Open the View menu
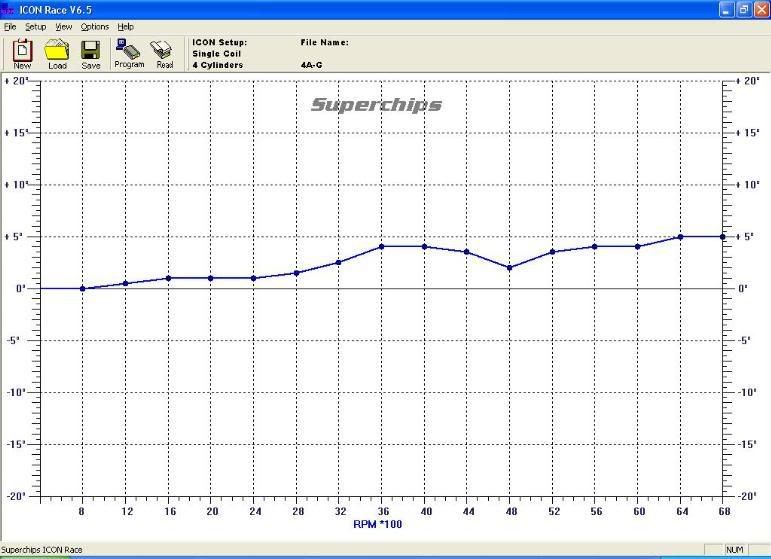 point(63,27)
